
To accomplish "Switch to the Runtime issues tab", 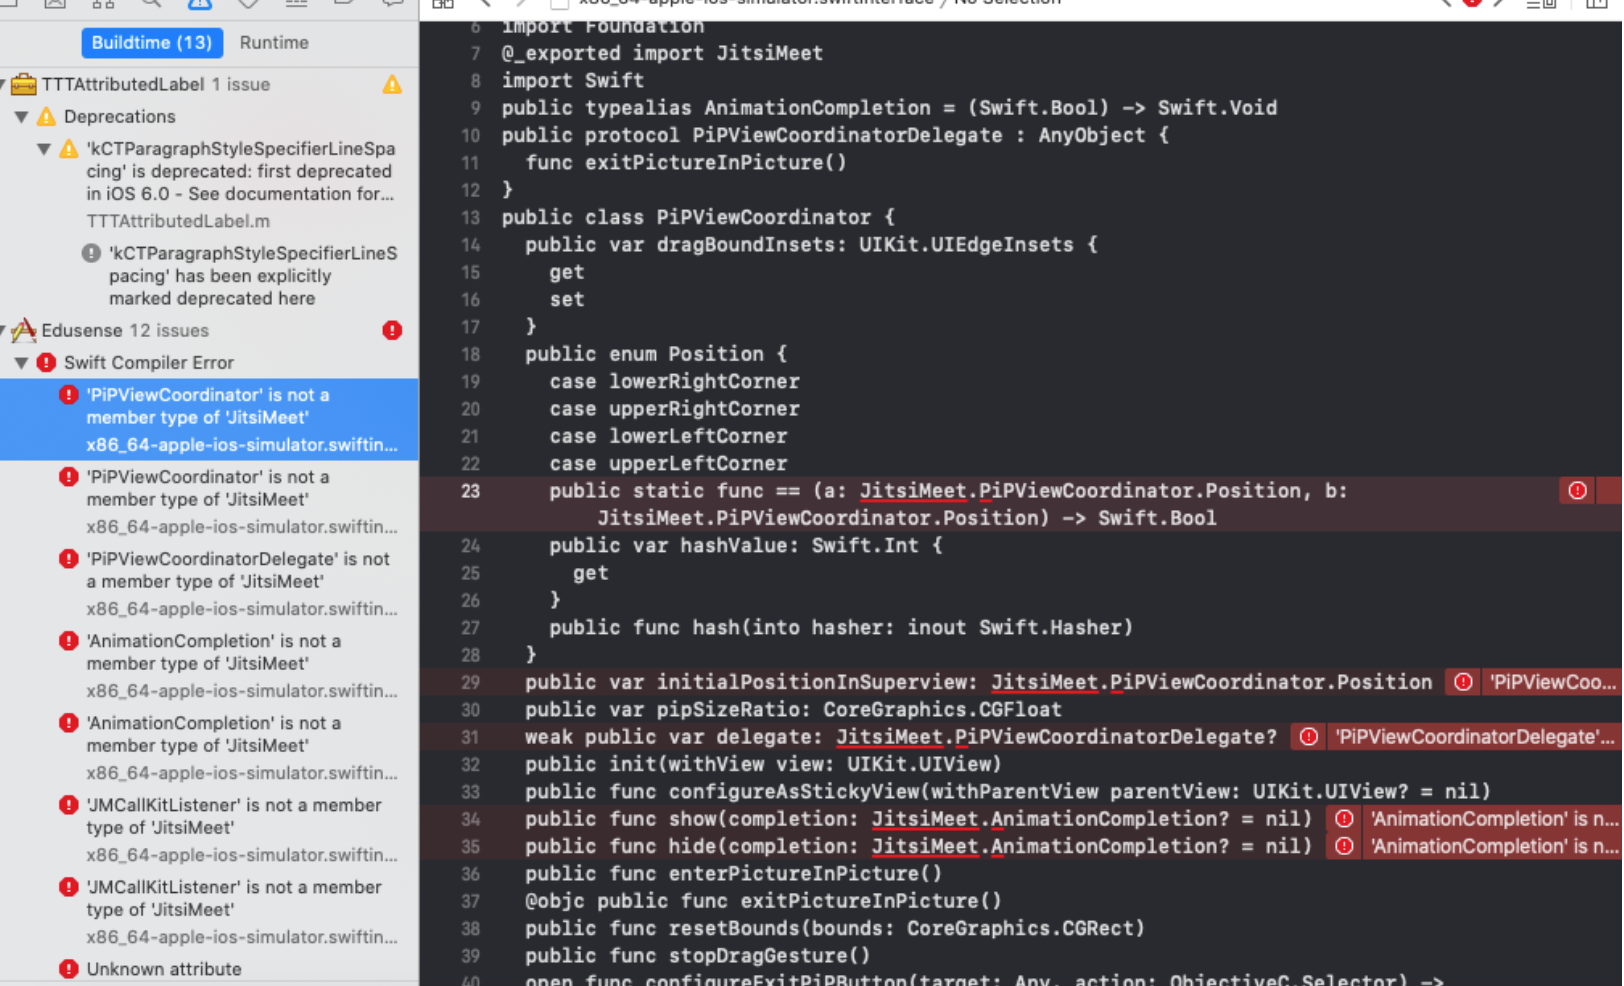I will coord(274,43).
